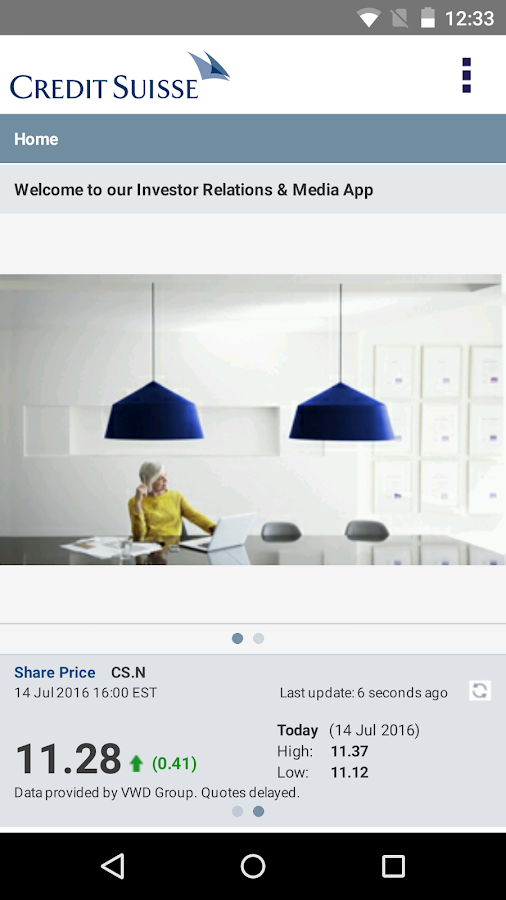Tap the Wi-Fi status icon
506x900 pixels.
pyautogui.click(x=368, y=18)
